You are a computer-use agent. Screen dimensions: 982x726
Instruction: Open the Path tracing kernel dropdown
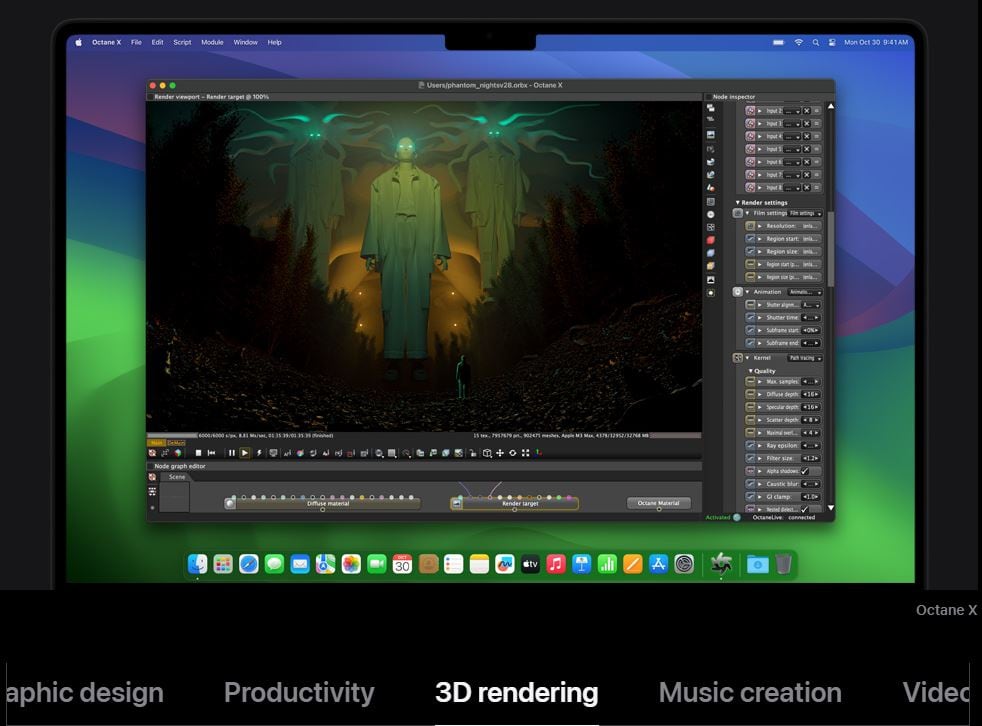[x=804, y=358]
